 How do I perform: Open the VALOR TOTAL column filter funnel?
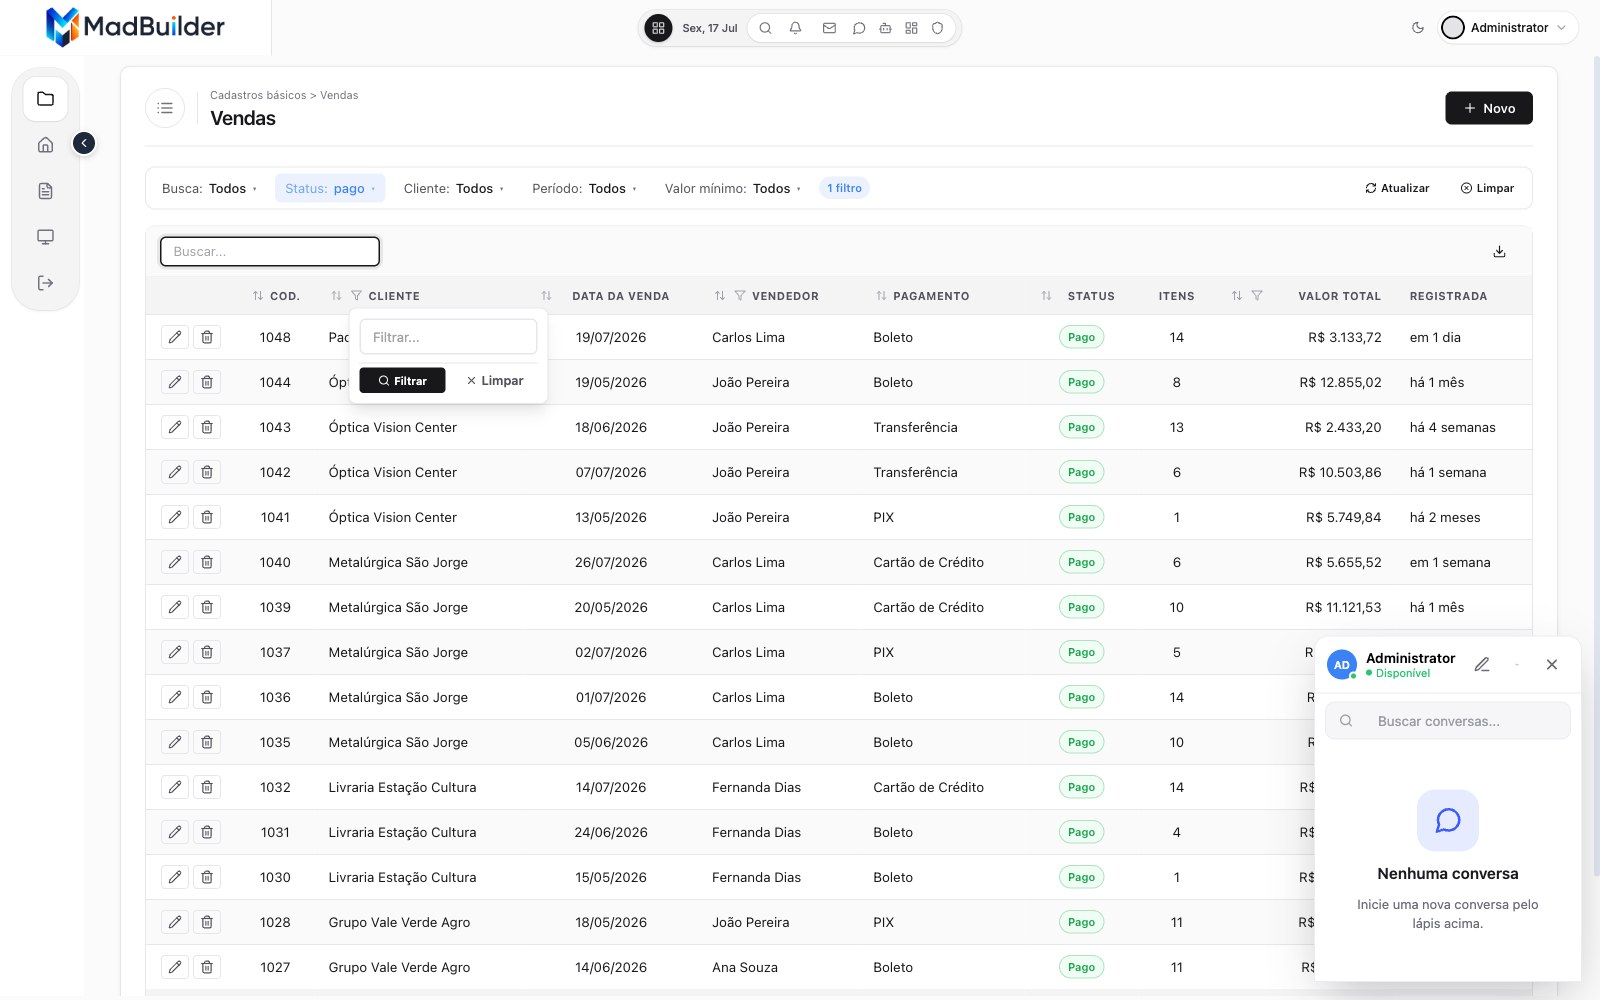click(x=1257, y=296)
